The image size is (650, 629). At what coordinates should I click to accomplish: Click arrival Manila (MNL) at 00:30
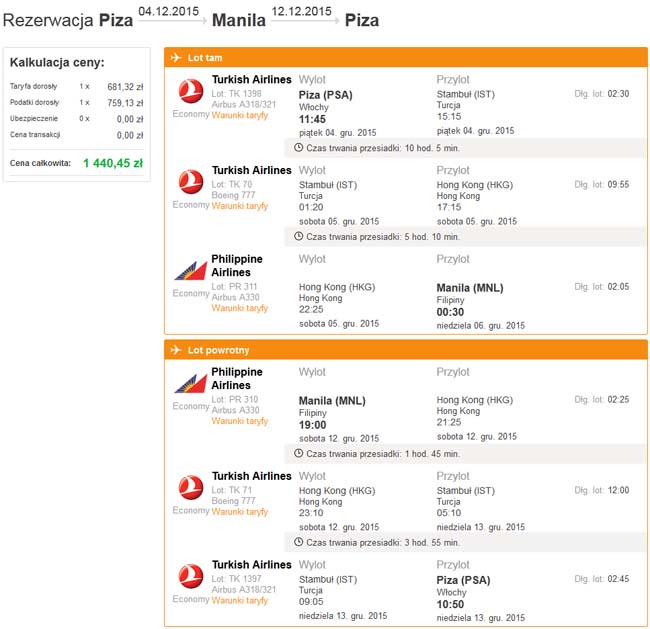pos(470,288)
